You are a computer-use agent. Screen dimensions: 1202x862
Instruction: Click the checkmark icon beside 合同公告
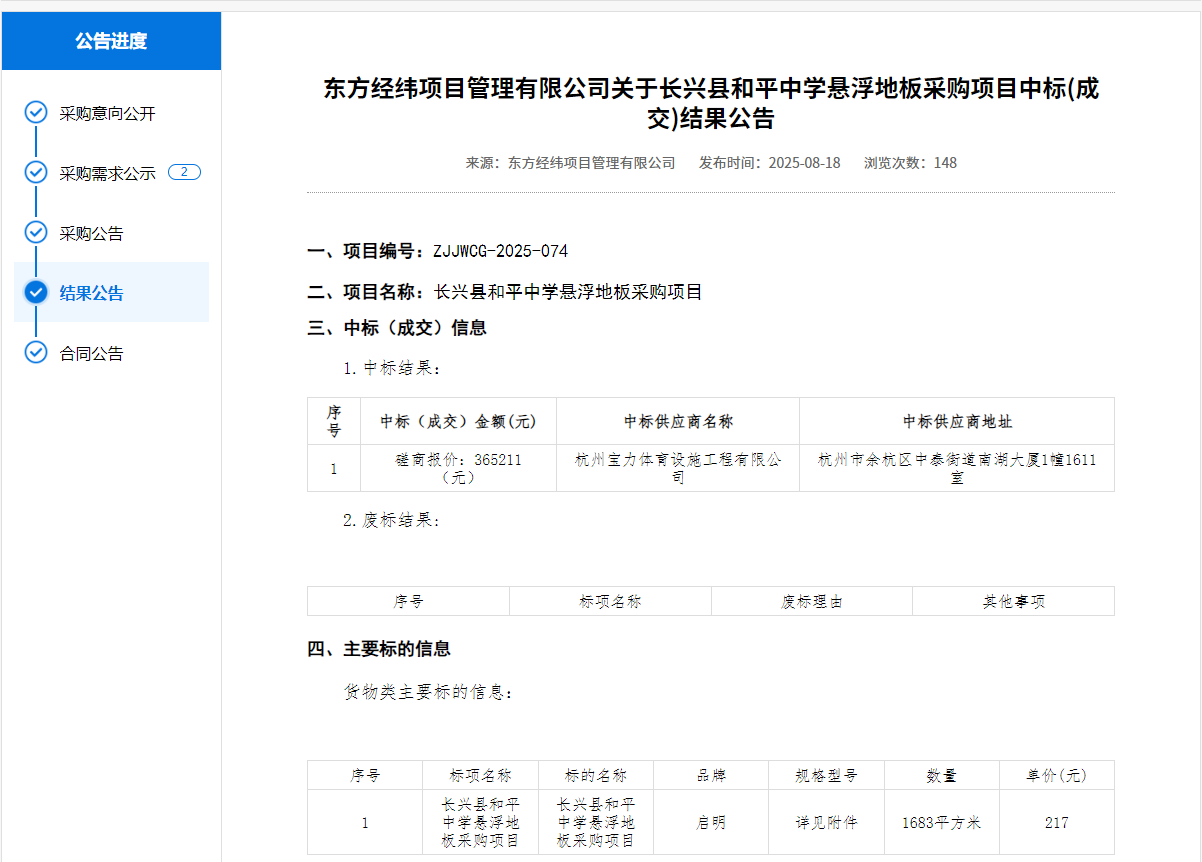[36, 352]
